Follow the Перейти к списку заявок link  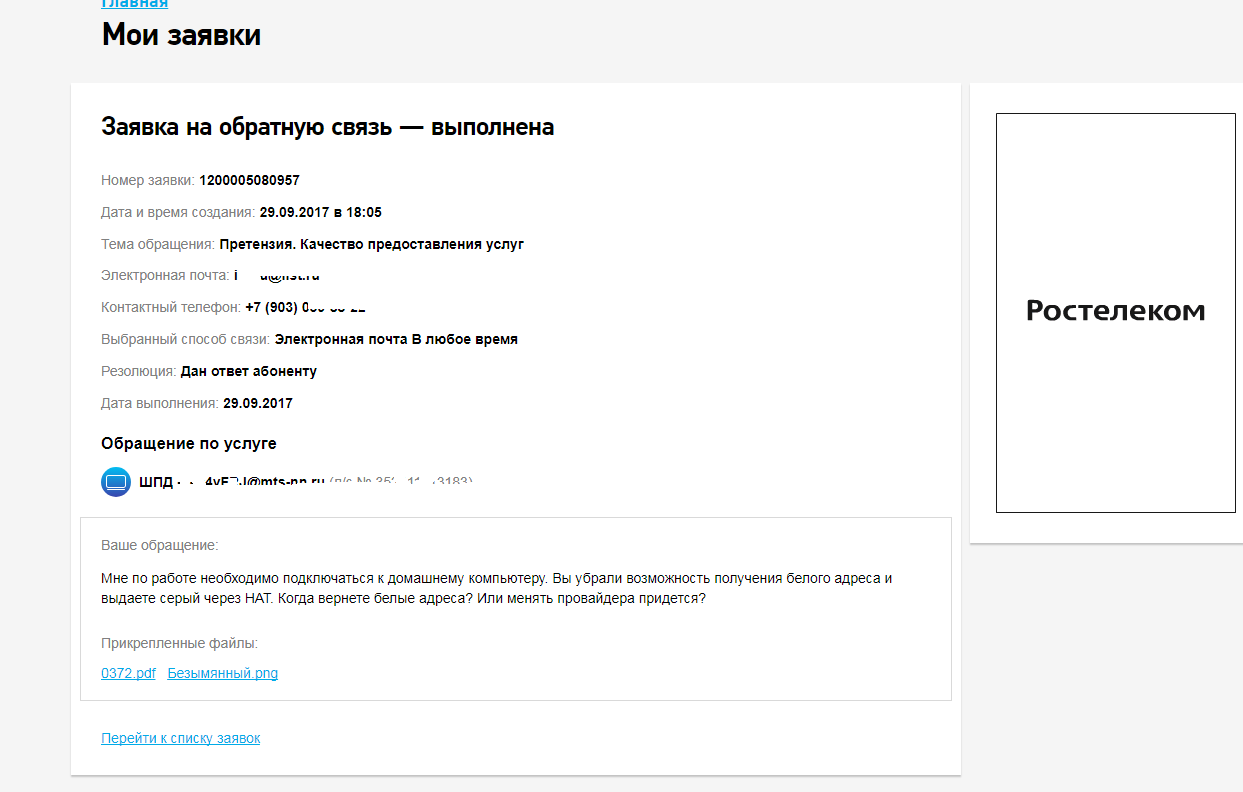pyautogui.click(x=180, y=738)
